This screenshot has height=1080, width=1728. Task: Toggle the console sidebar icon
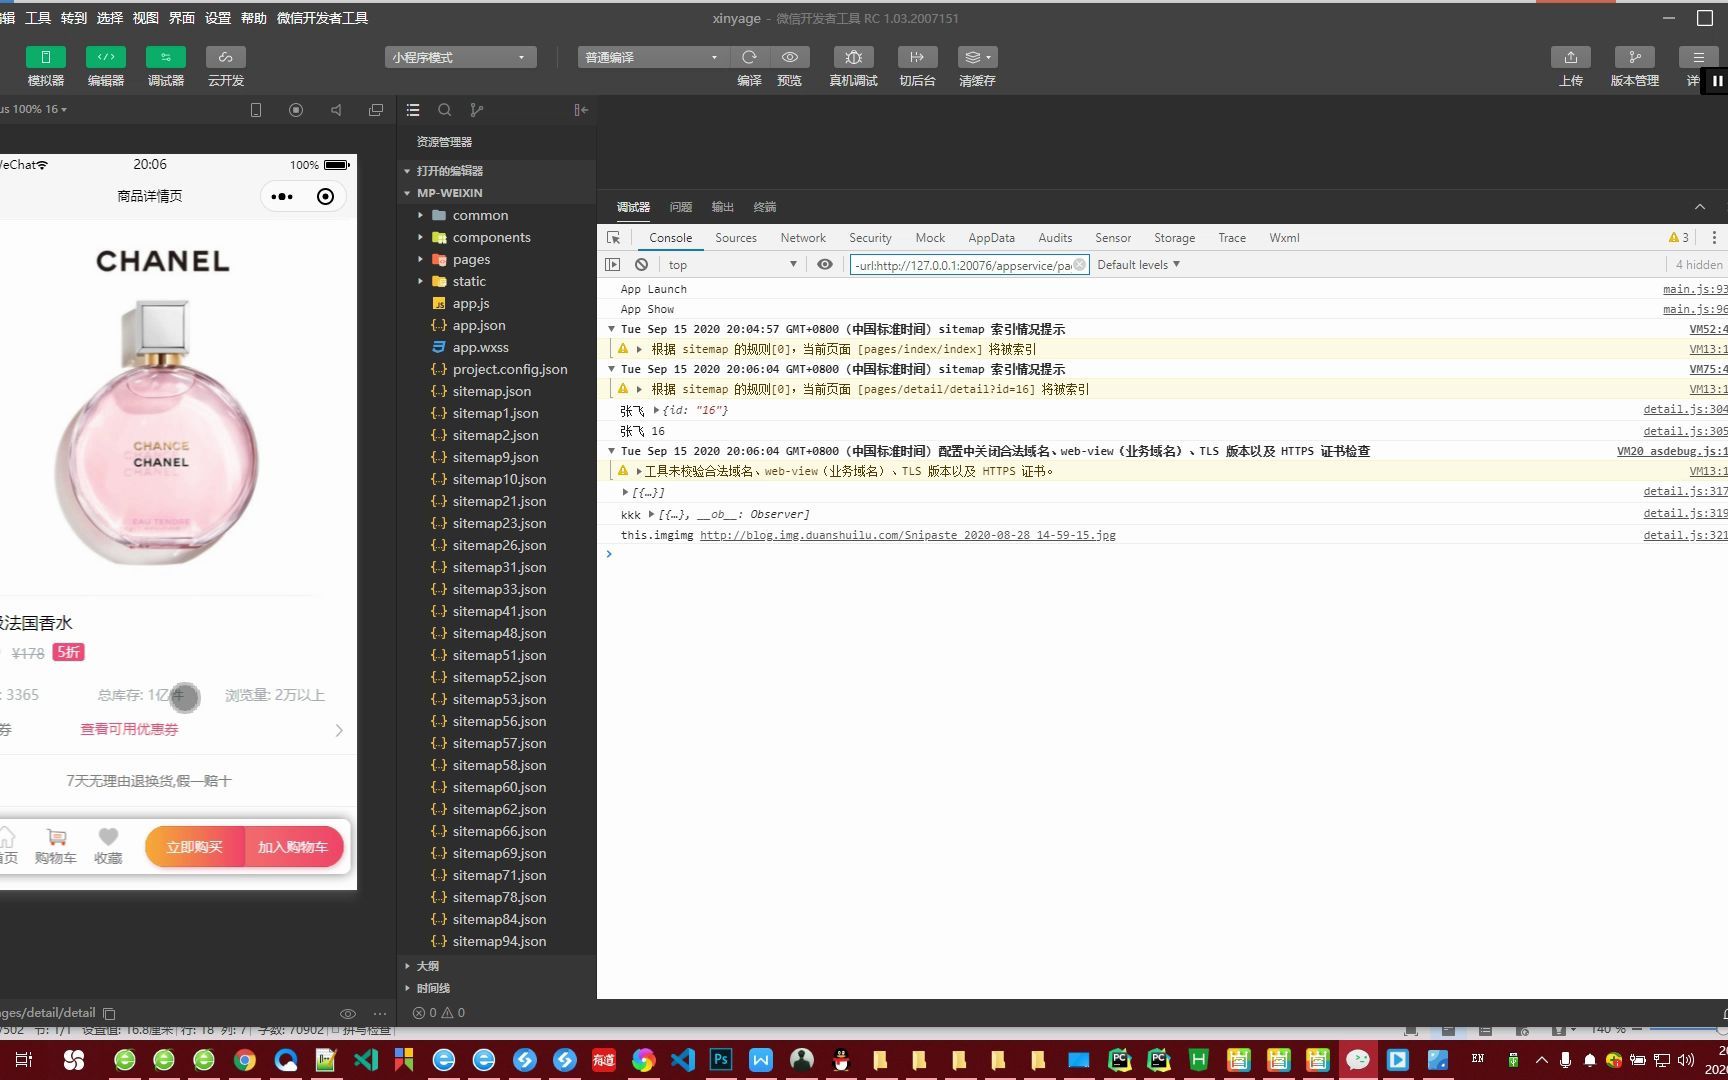pos(613,265)
